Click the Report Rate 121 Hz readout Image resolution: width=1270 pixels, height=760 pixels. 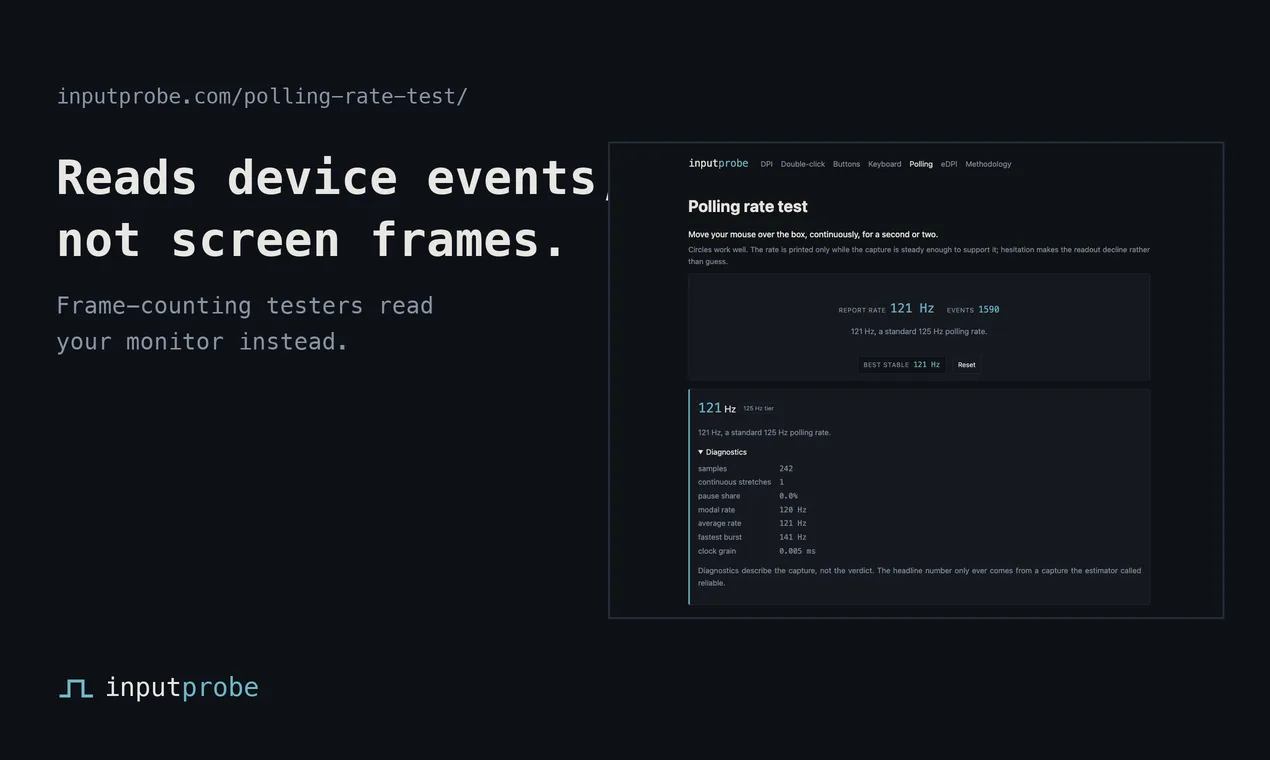(x=886, y=309)
